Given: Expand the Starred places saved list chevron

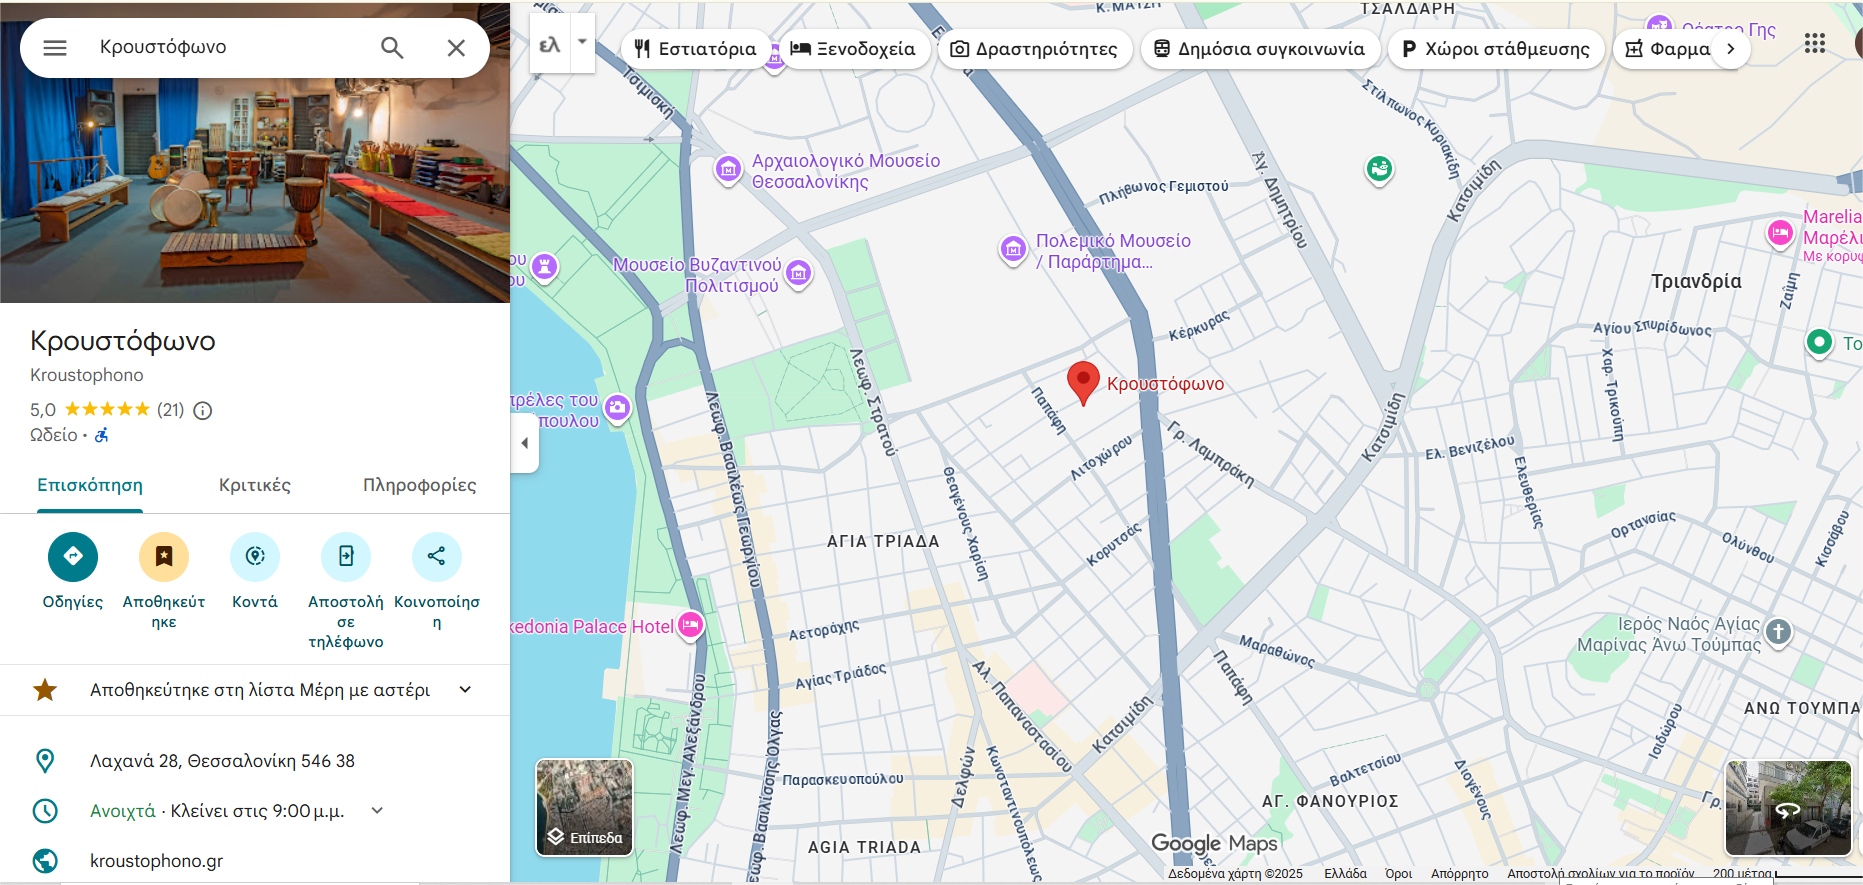Looking at the screenshot, I should (465, 690).
